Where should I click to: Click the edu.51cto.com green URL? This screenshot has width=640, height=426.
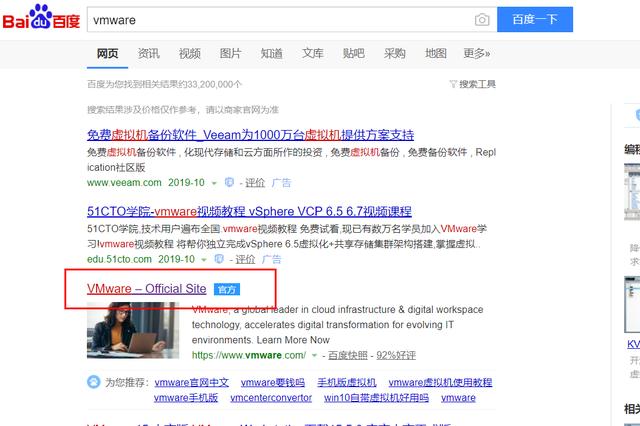119,259
